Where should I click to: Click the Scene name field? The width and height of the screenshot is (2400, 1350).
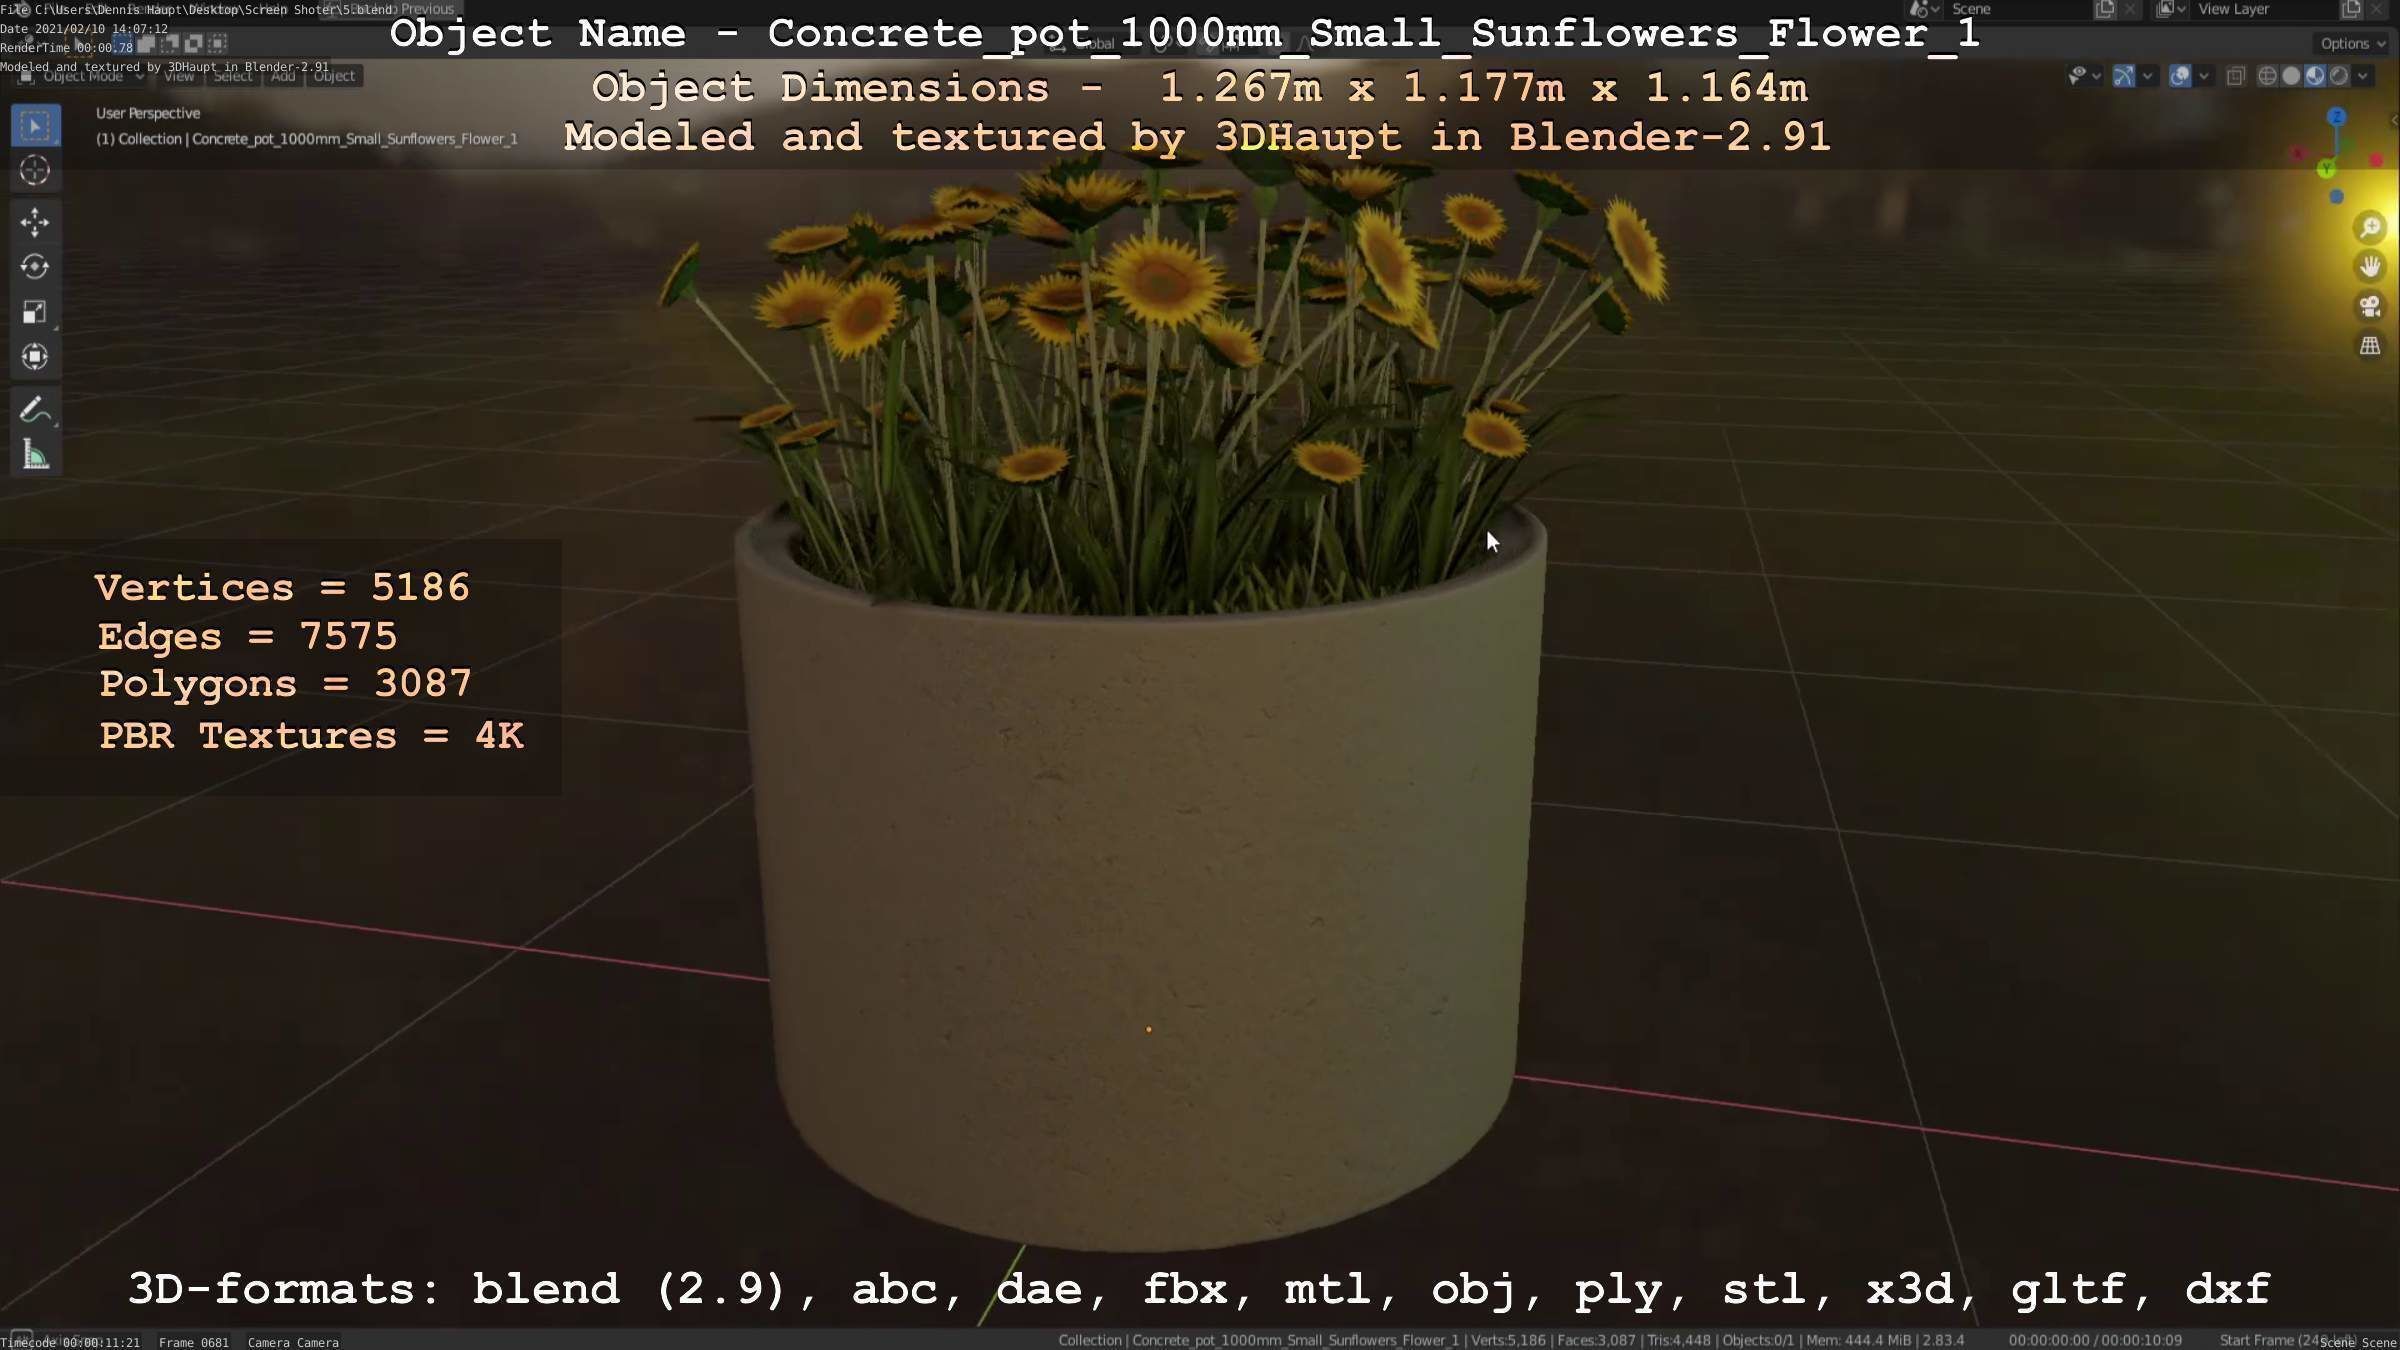(2017, 9)
